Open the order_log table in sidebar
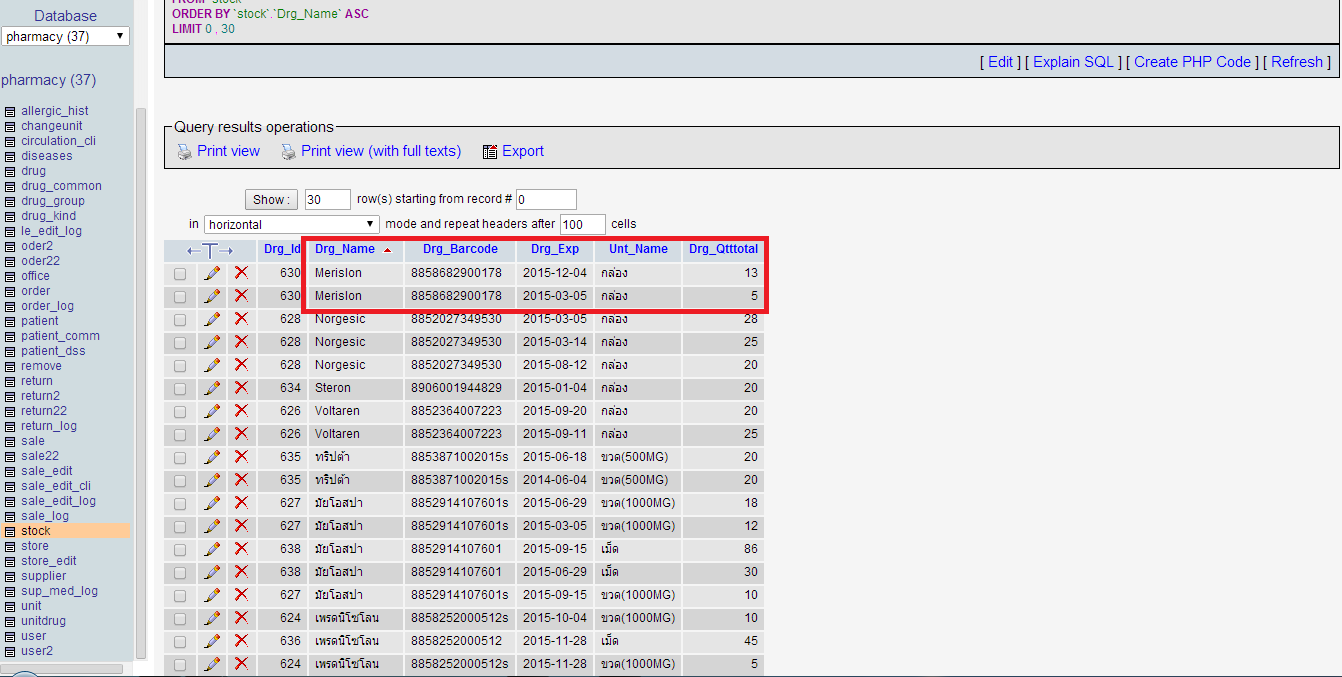 pyautogui.click(x=47, y=306)
